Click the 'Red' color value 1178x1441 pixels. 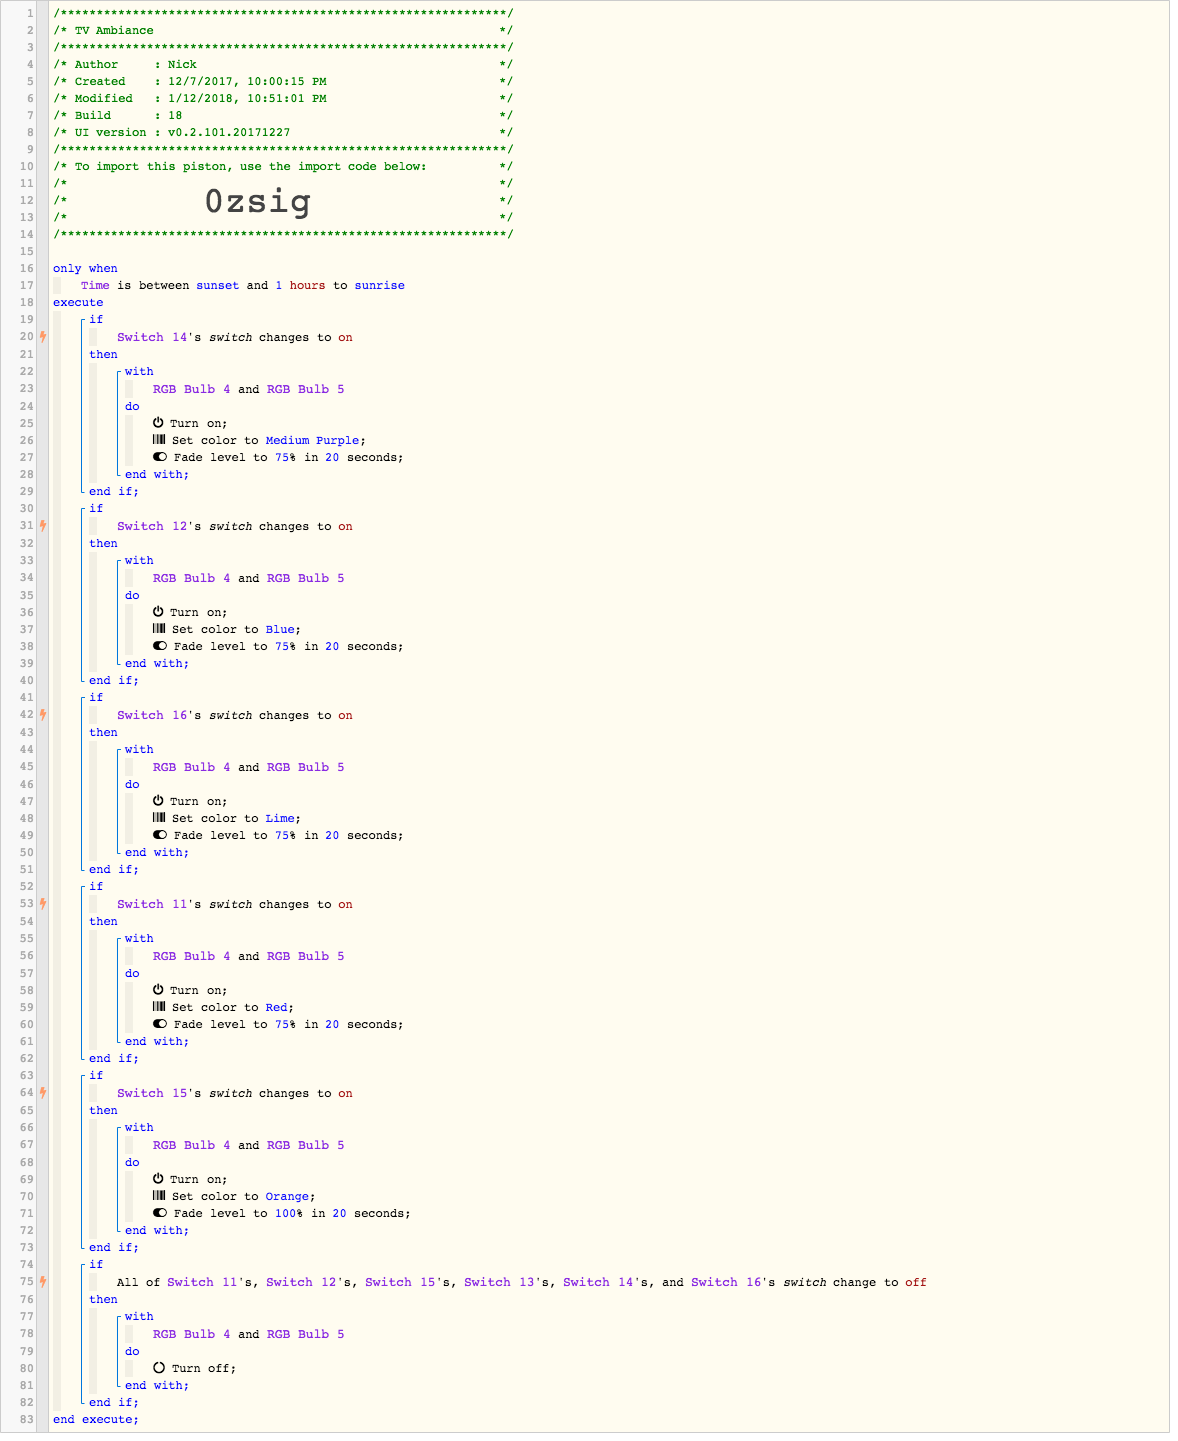click(x=276, y=1007)
